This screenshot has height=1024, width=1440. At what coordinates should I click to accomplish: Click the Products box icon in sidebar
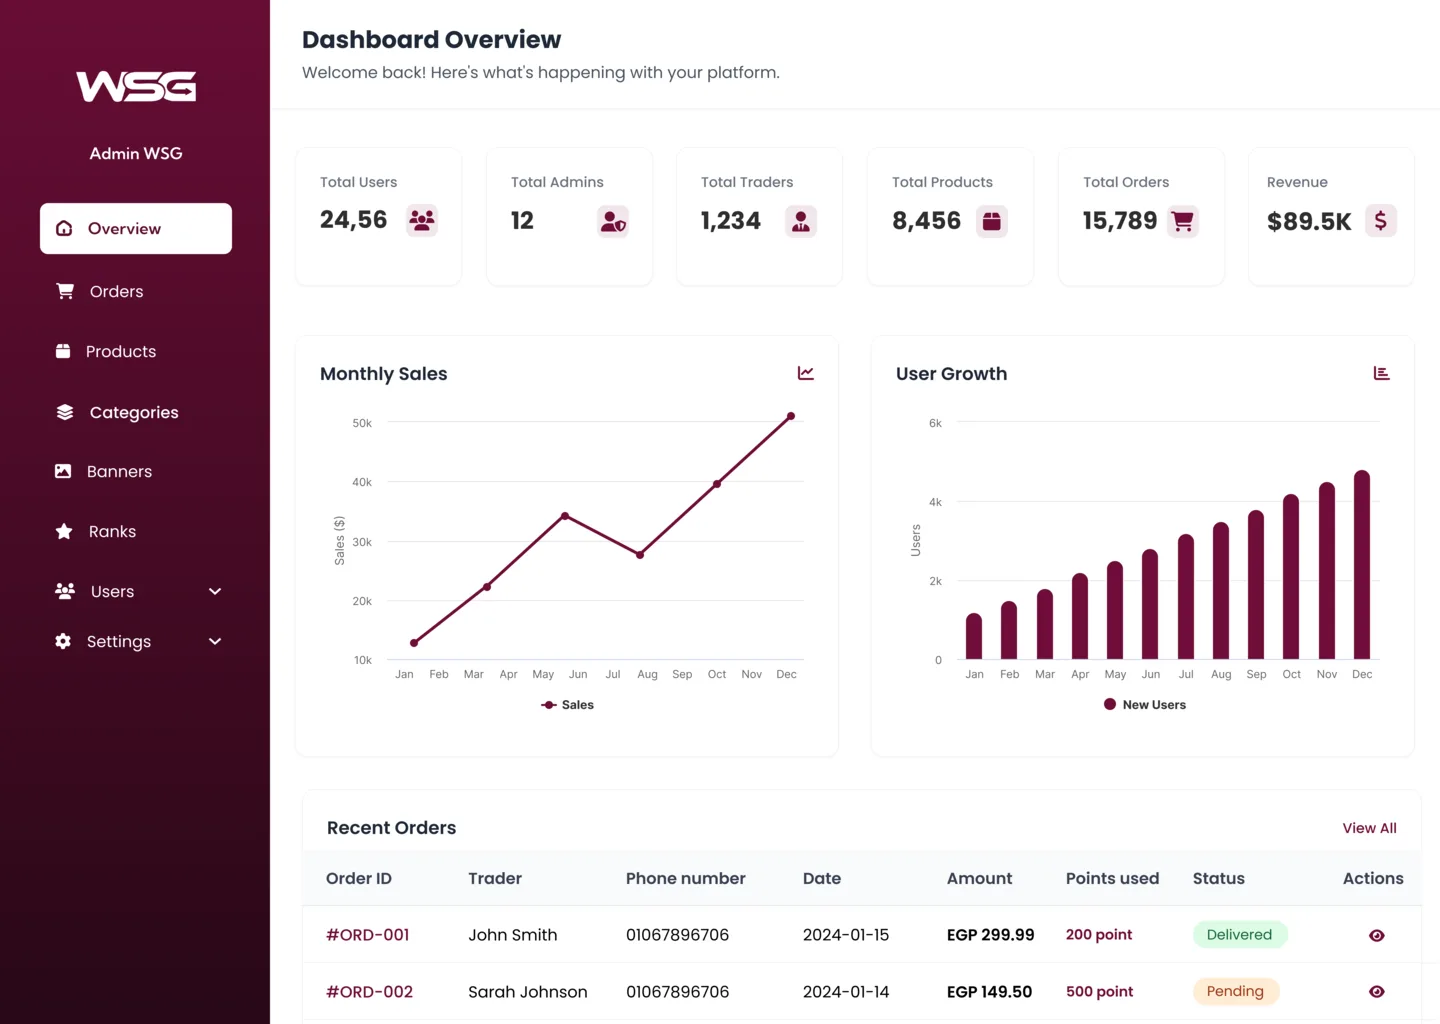(x=63, y=351)
